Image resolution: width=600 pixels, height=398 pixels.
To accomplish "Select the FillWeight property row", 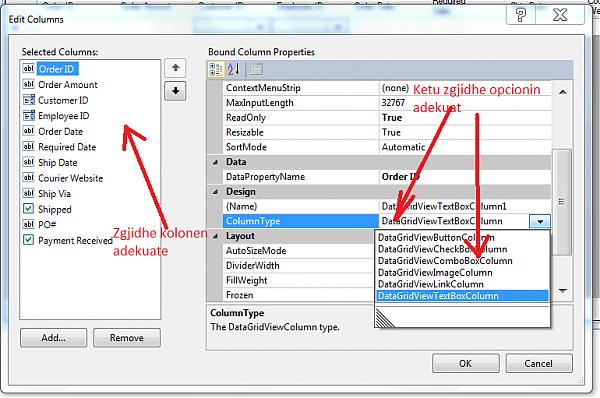I will 298,281.
